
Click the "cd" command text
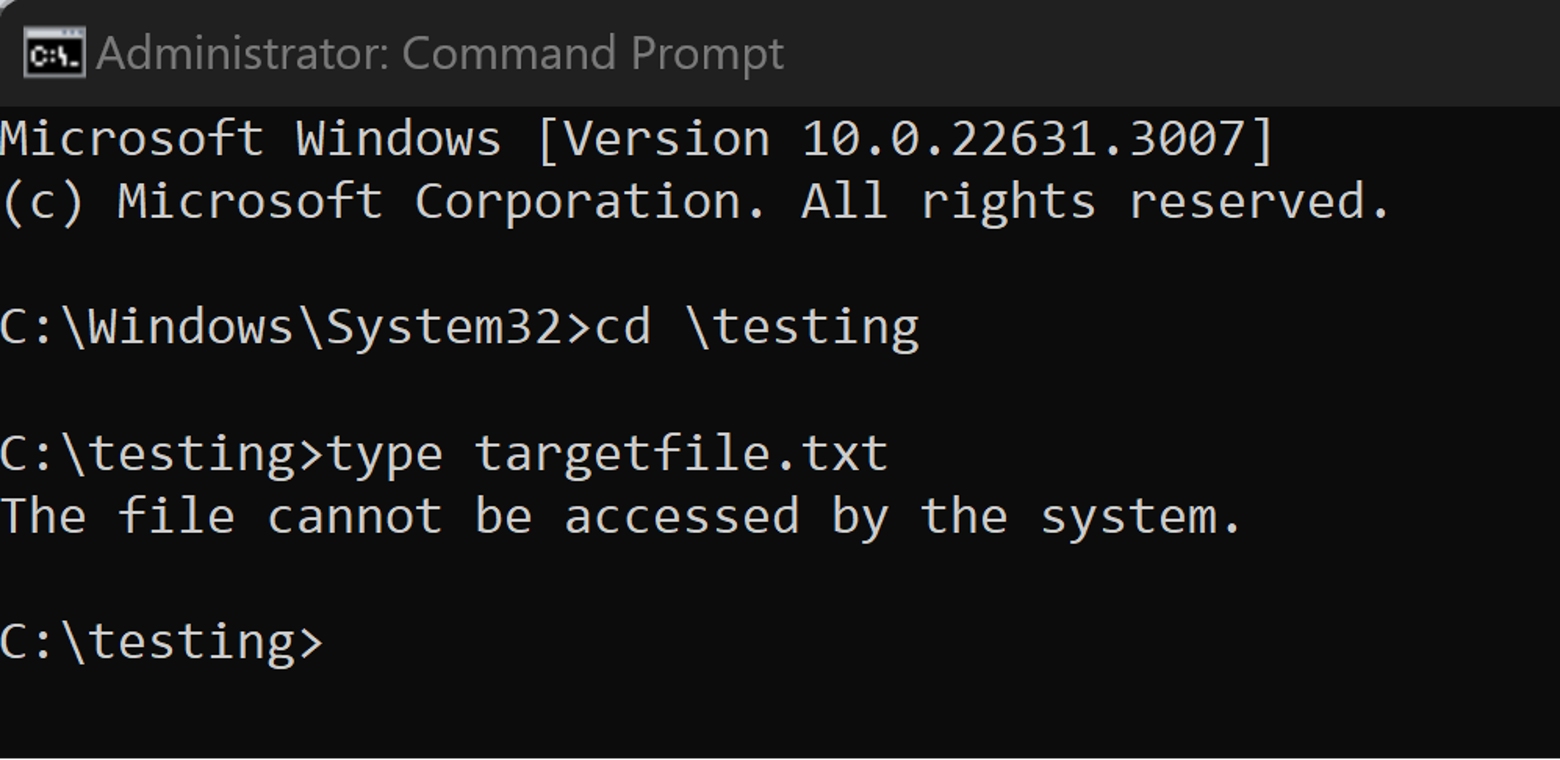coord(623,327)
